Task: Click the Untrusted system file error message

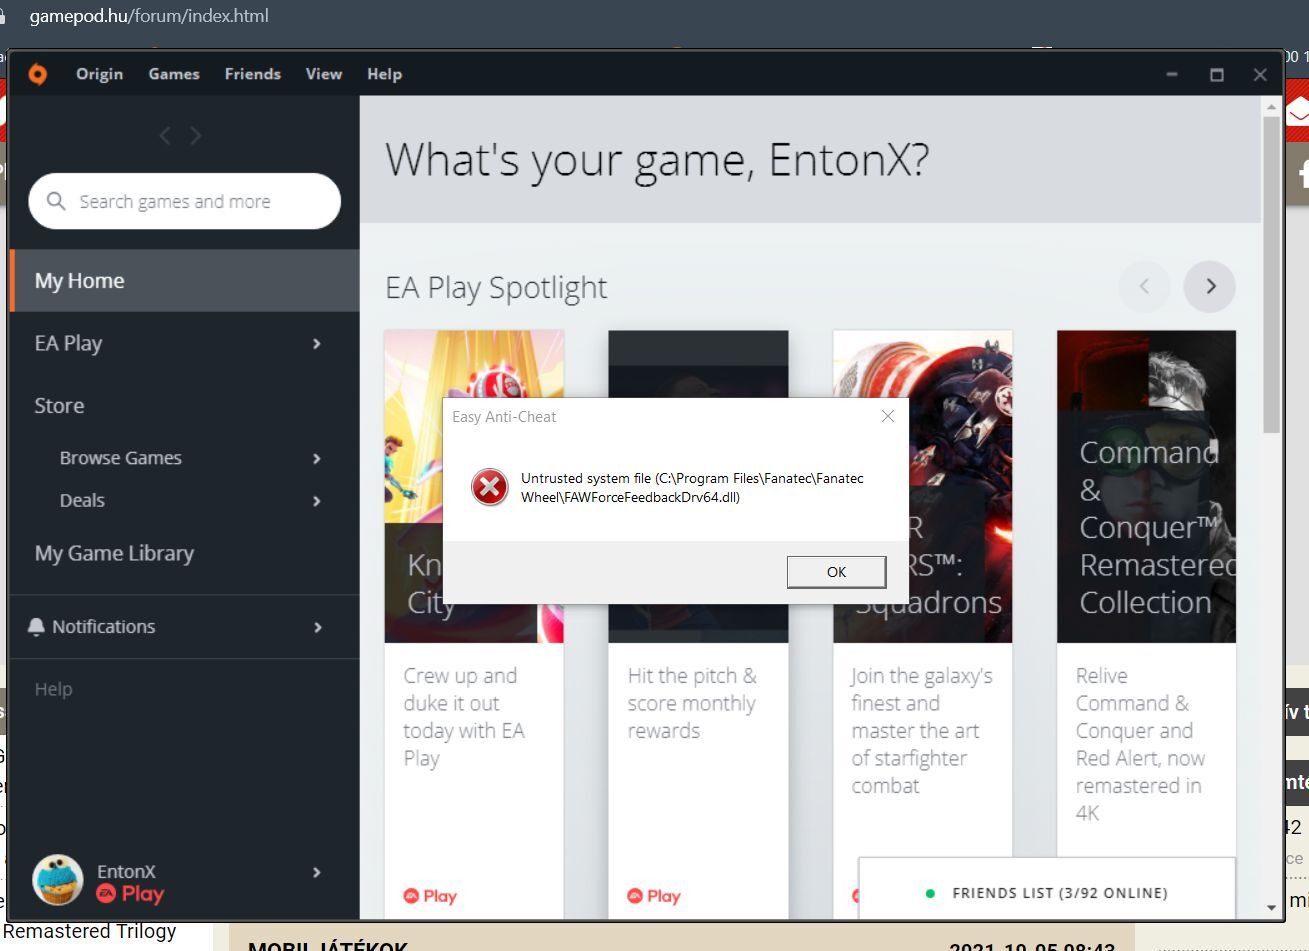Action: (692, 488)
